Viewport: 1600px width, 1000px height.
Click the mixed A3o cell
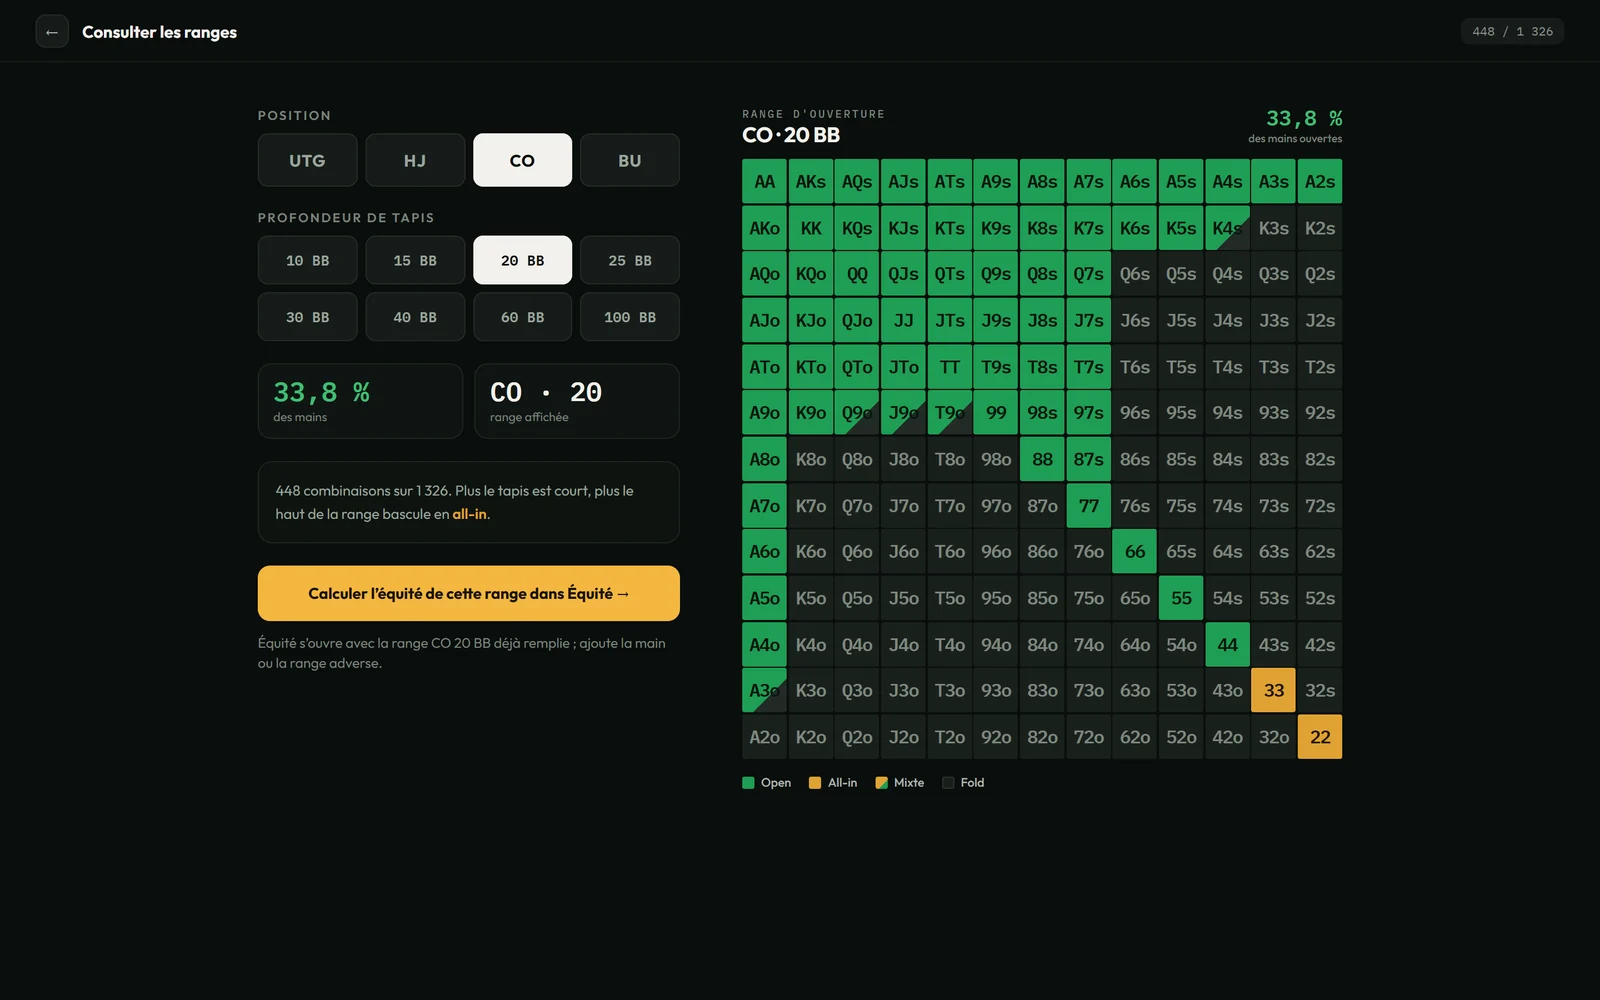point(764,690)
